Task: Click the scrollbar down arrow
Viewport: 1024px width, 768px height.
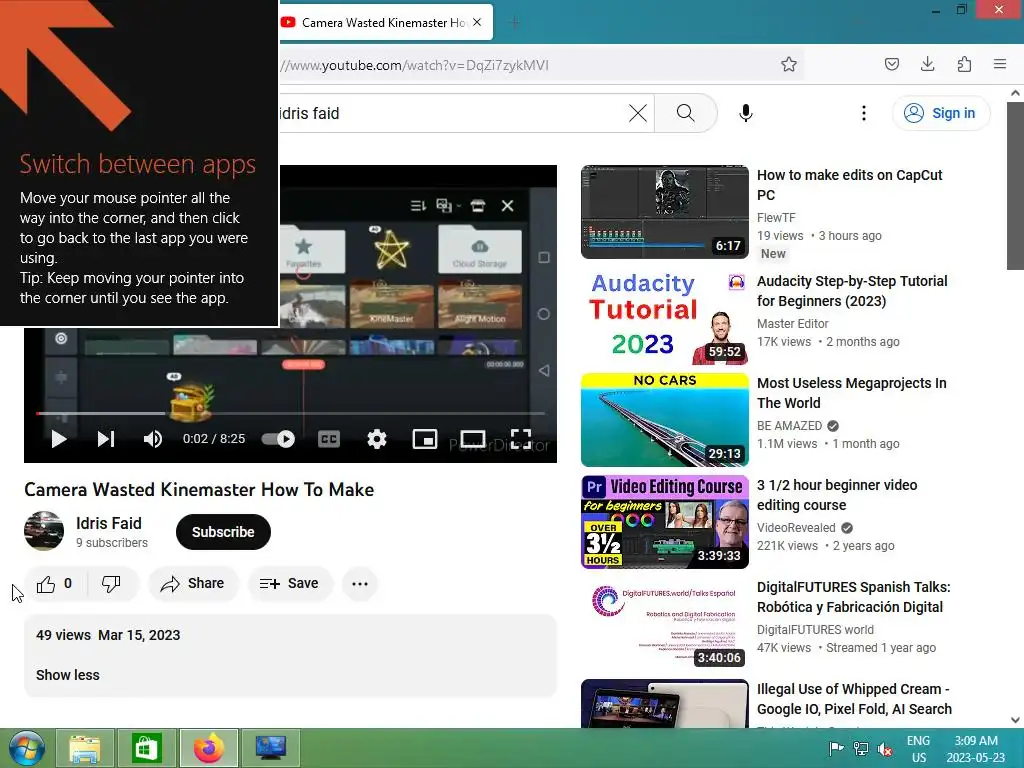Action: (1015, 720)
